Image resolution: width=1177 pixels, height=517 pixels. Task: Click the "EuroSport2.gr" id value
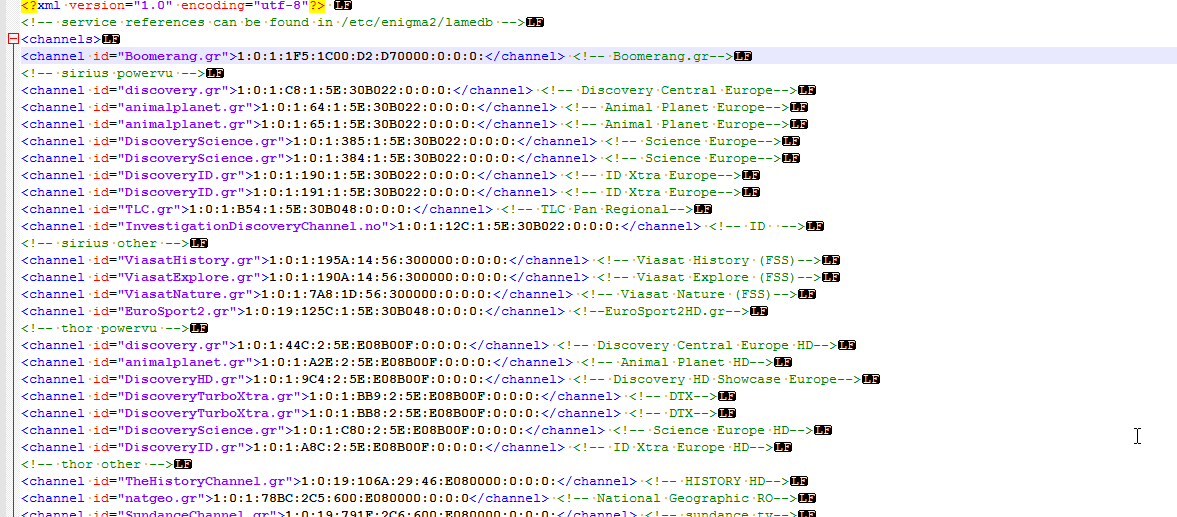click(178, 311)
